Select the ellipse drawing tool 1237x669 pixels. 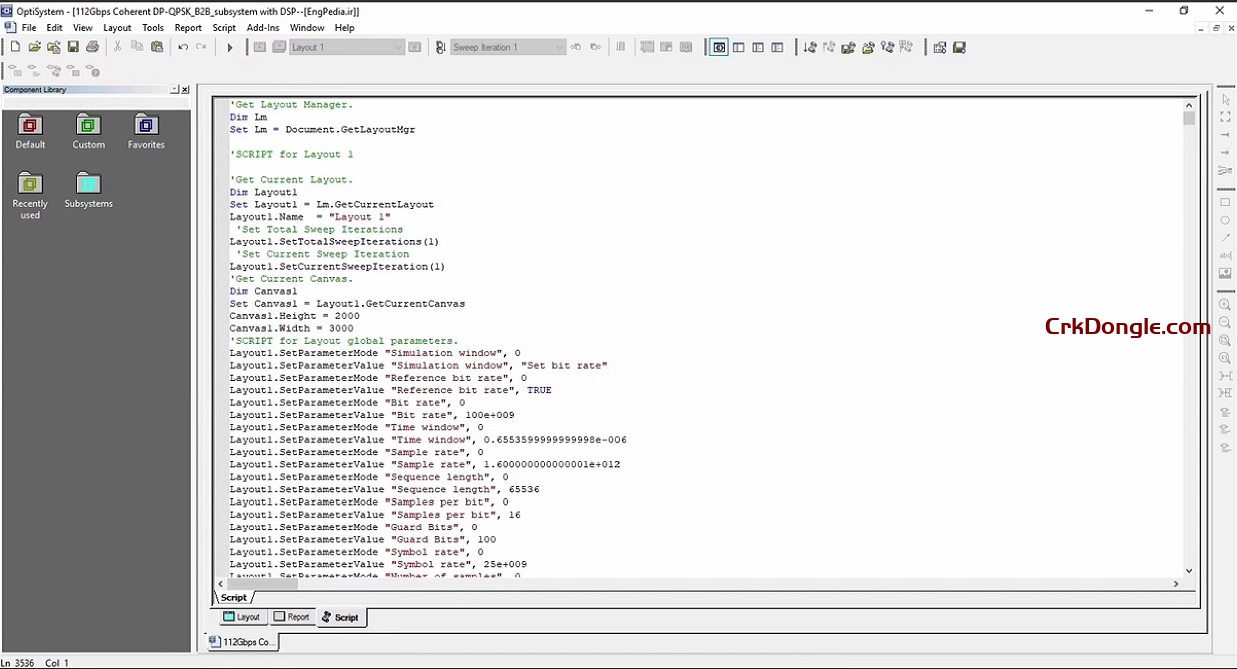click(x=1225, y=222)
